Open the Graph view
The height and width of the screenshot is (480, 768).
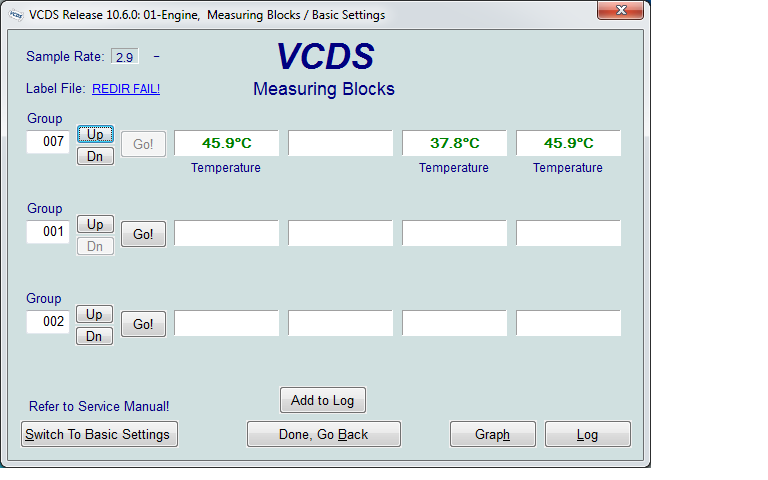[x=493, y=434]
